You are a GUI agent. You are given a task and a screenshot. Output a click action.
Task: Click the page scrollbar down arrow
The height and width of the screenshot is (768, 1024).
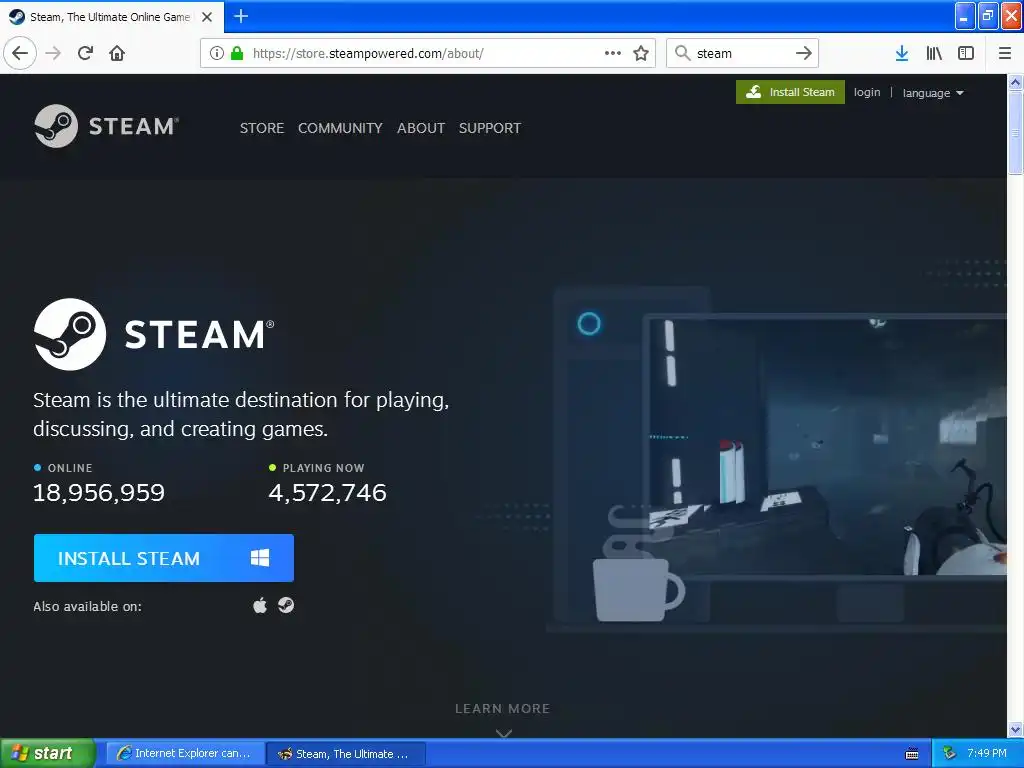pos(1016,729)
